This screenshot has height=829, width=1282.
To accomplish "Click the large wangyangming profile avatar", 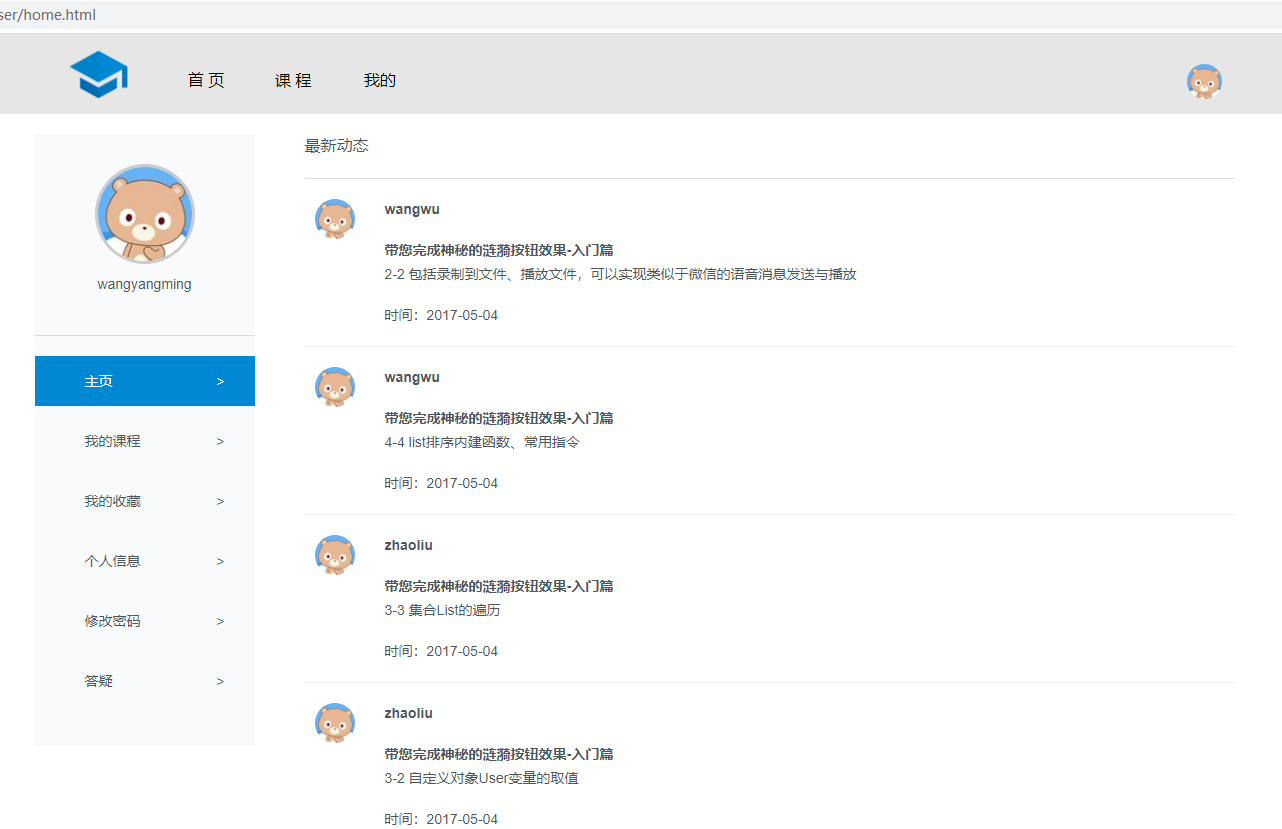I will point(145,214).
